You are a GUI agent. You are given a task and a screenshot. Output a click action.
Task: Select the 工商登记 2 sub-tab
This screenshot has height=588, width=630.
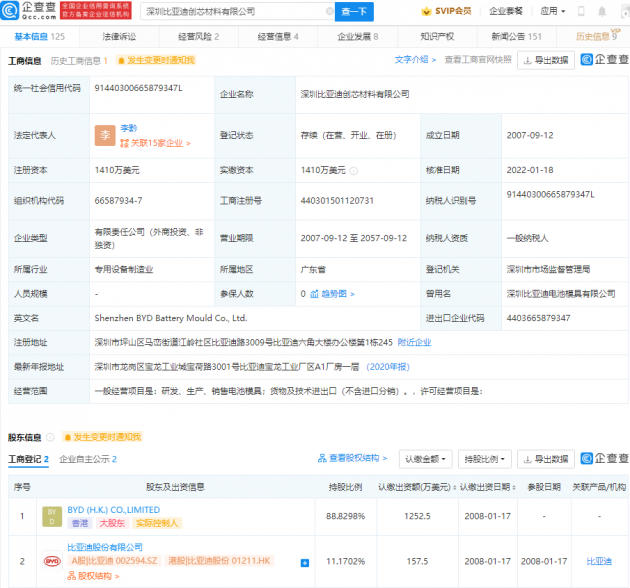(x=29, y=459)
